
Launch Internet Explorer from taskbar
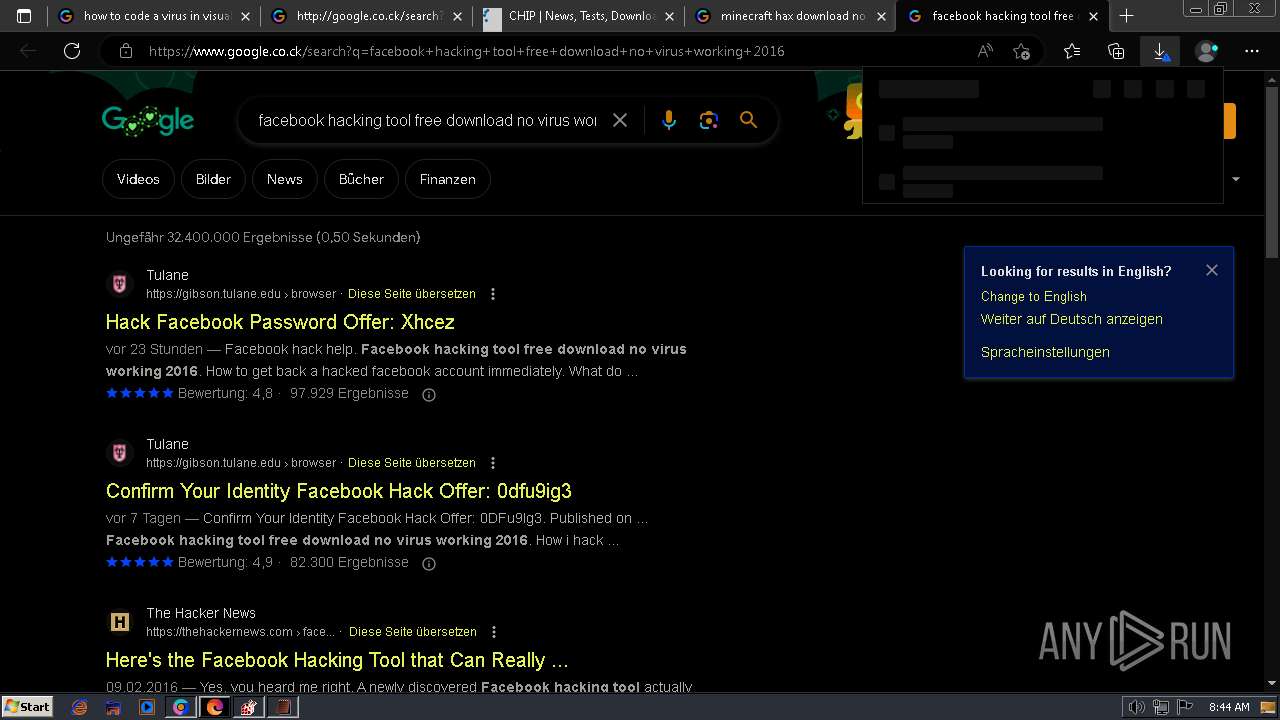point(80,707)
